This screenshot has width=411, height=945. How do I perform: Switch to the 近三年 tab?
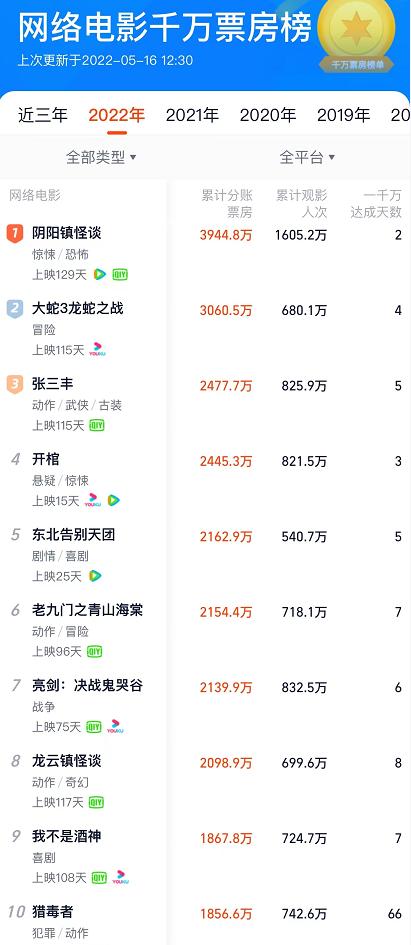click(x=43, y=115)
